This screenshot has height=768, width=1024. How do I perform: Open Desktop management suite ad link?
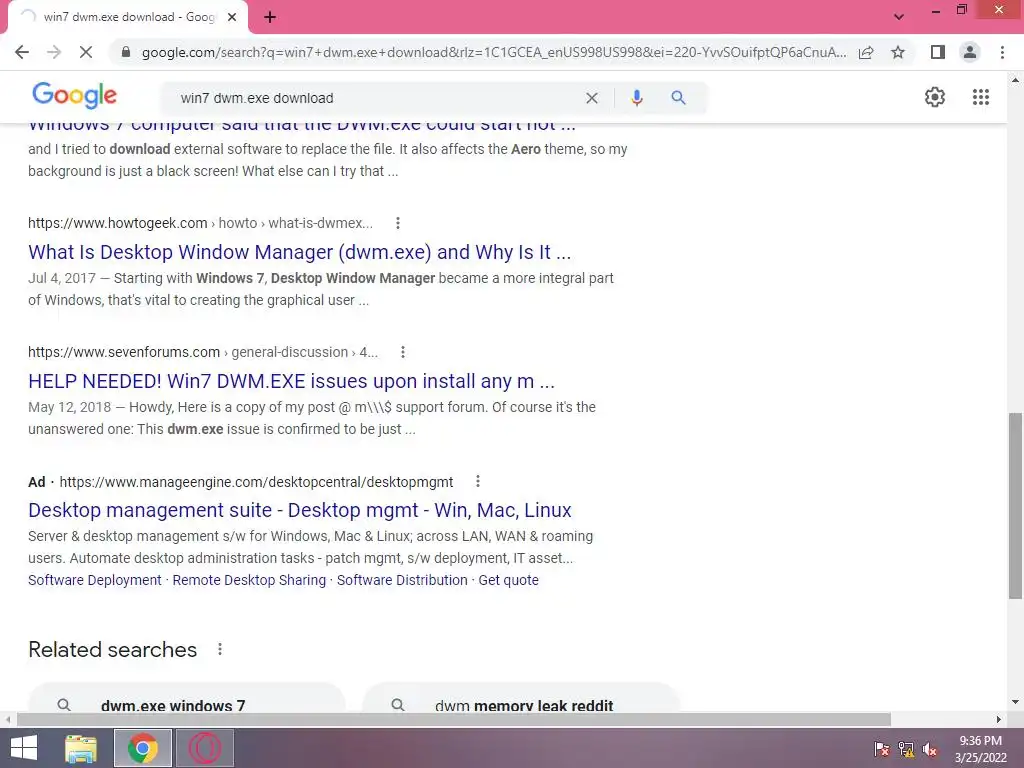pyautogui.click(x=300, y=510)
